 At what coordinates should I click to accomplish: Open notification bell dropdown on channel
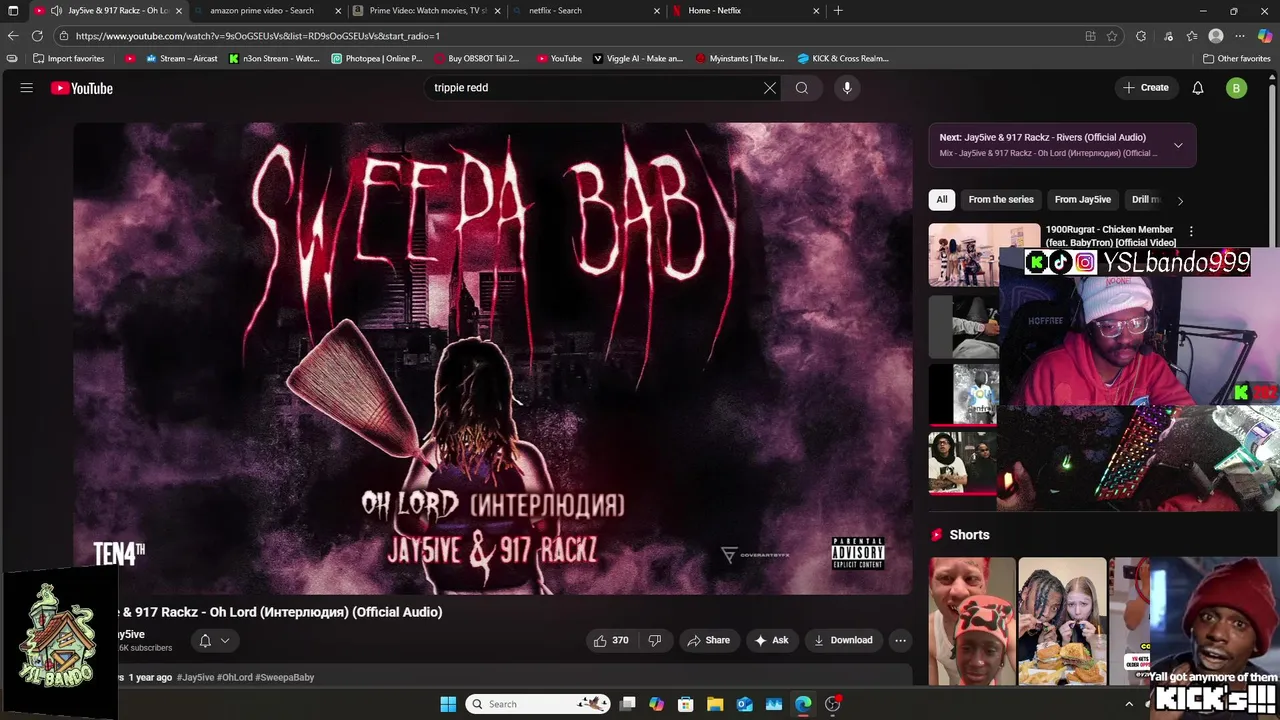click(214, 641)
